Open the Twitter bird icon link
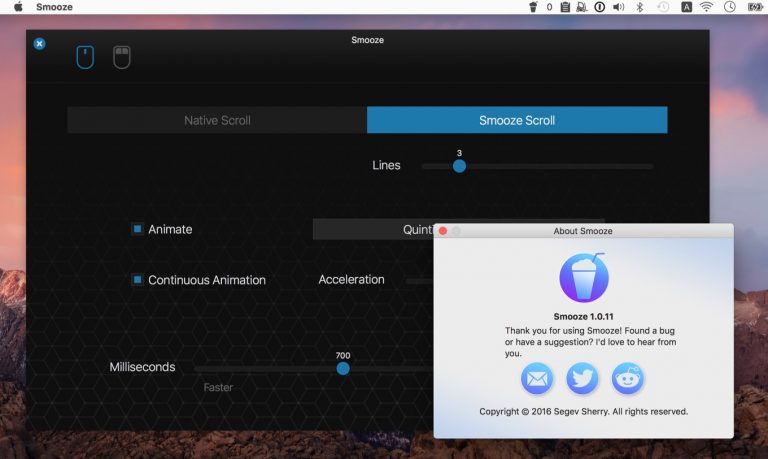 click(x=582, y=379)
